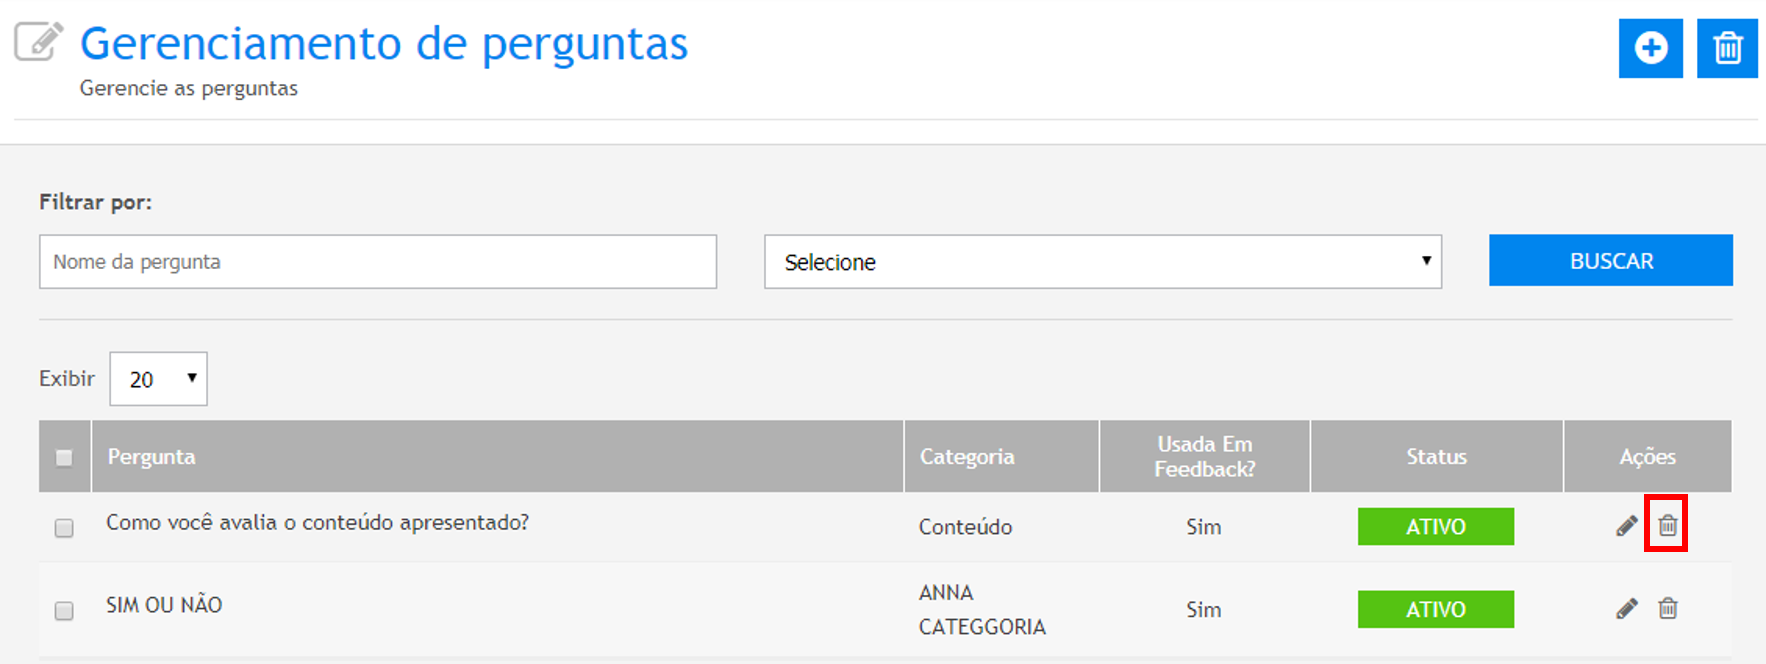Toggle the ATIVO status of 'SIM OU NÃO'

tap(1435, 610)
